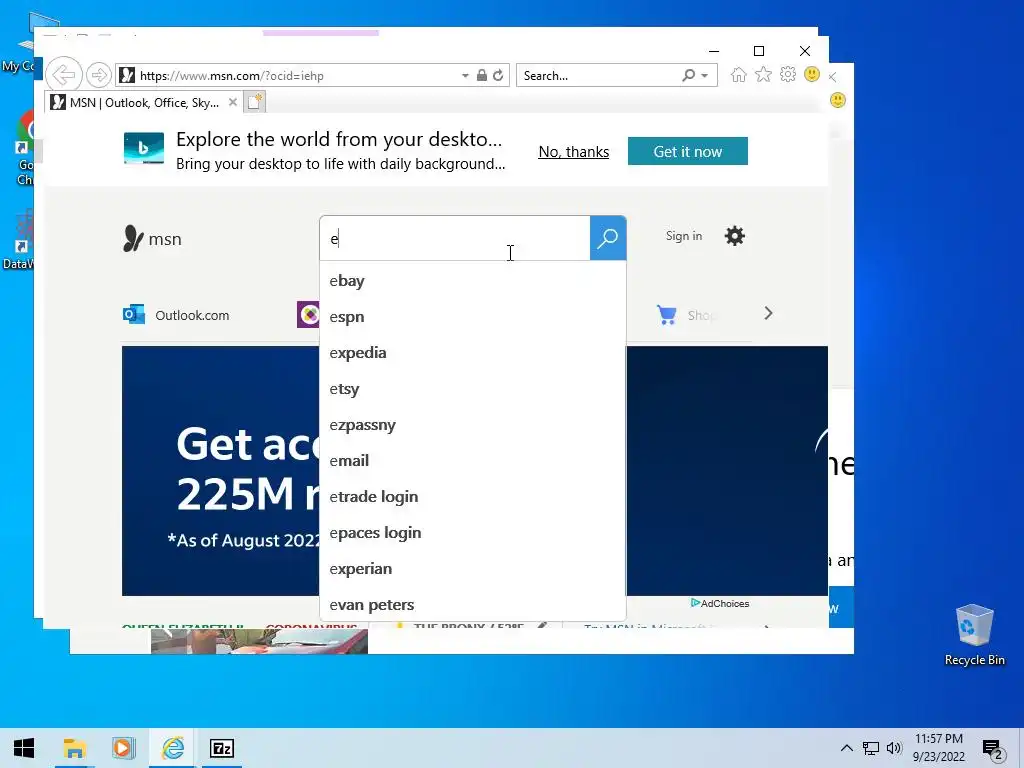Click the Home icon in IE toolbar
The height and width of the screenshot is (768, 1024).
[x=739, y=75]
